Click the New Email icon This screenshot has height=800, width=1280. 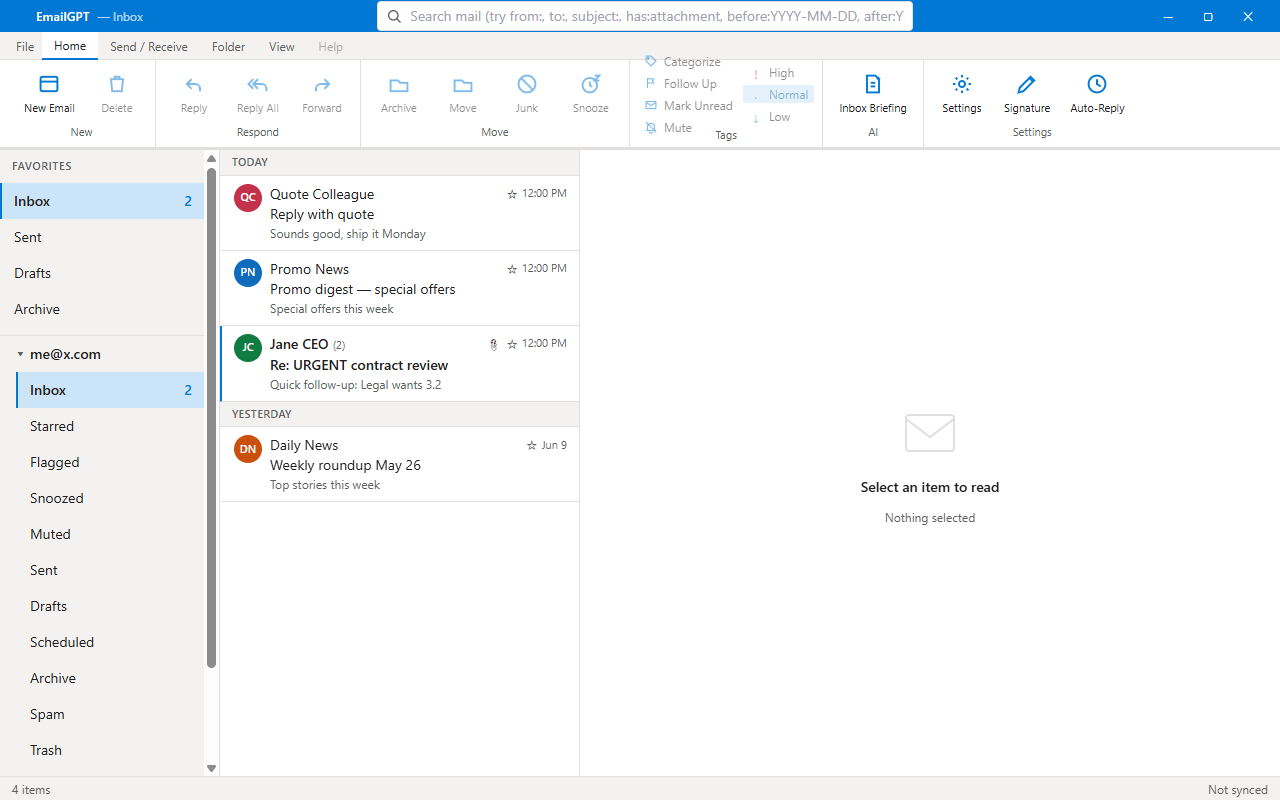pos(49,84)
